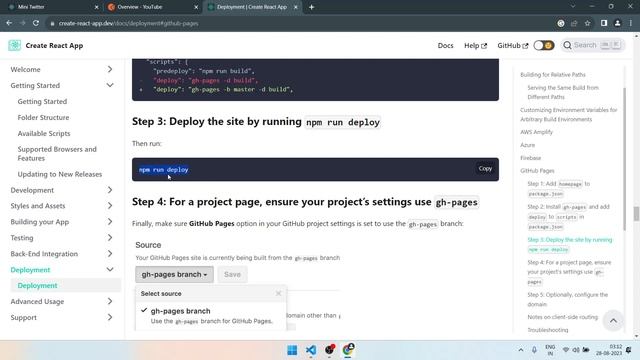640x360 pixels.
Task: Jump to Notes on client-side routing
Action: (562, 317)
